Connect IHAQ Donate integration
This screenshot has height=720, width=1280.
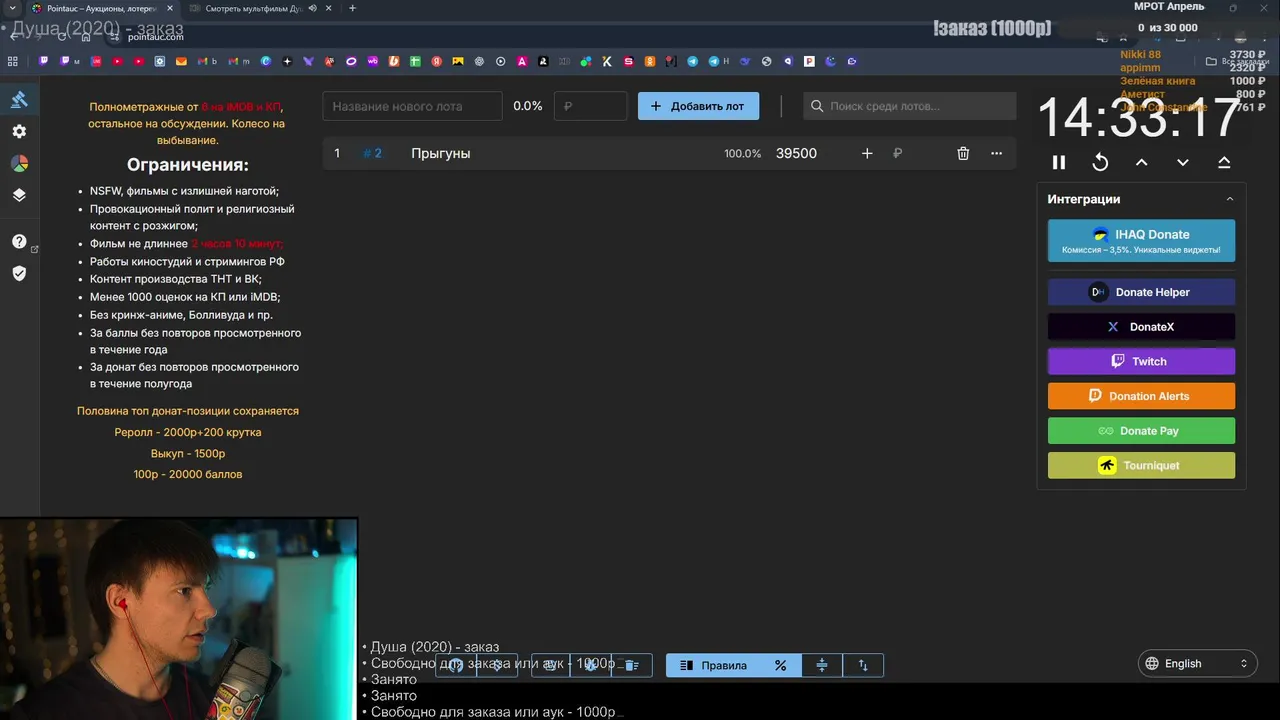(x=1141, y=241)
